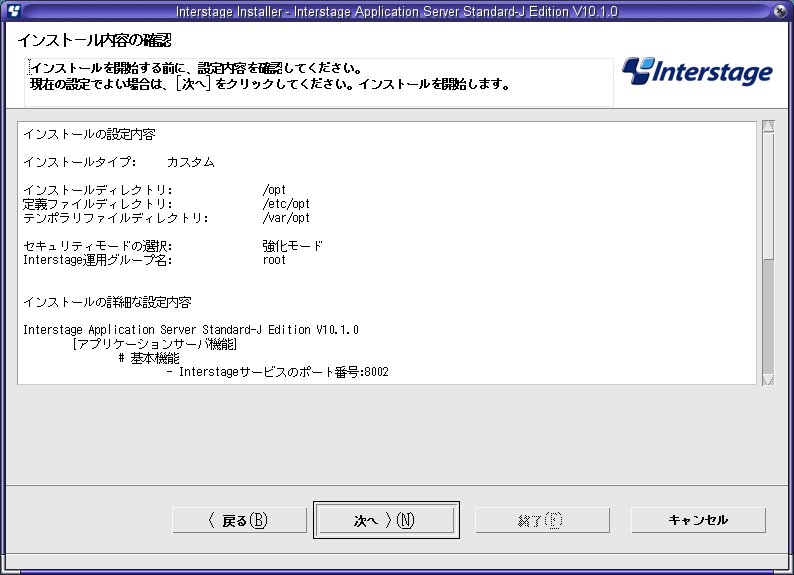Click the 強化モード value
The width and height of the screenshot is (794, 575).
pyautogui.click(x=292, y=246)
